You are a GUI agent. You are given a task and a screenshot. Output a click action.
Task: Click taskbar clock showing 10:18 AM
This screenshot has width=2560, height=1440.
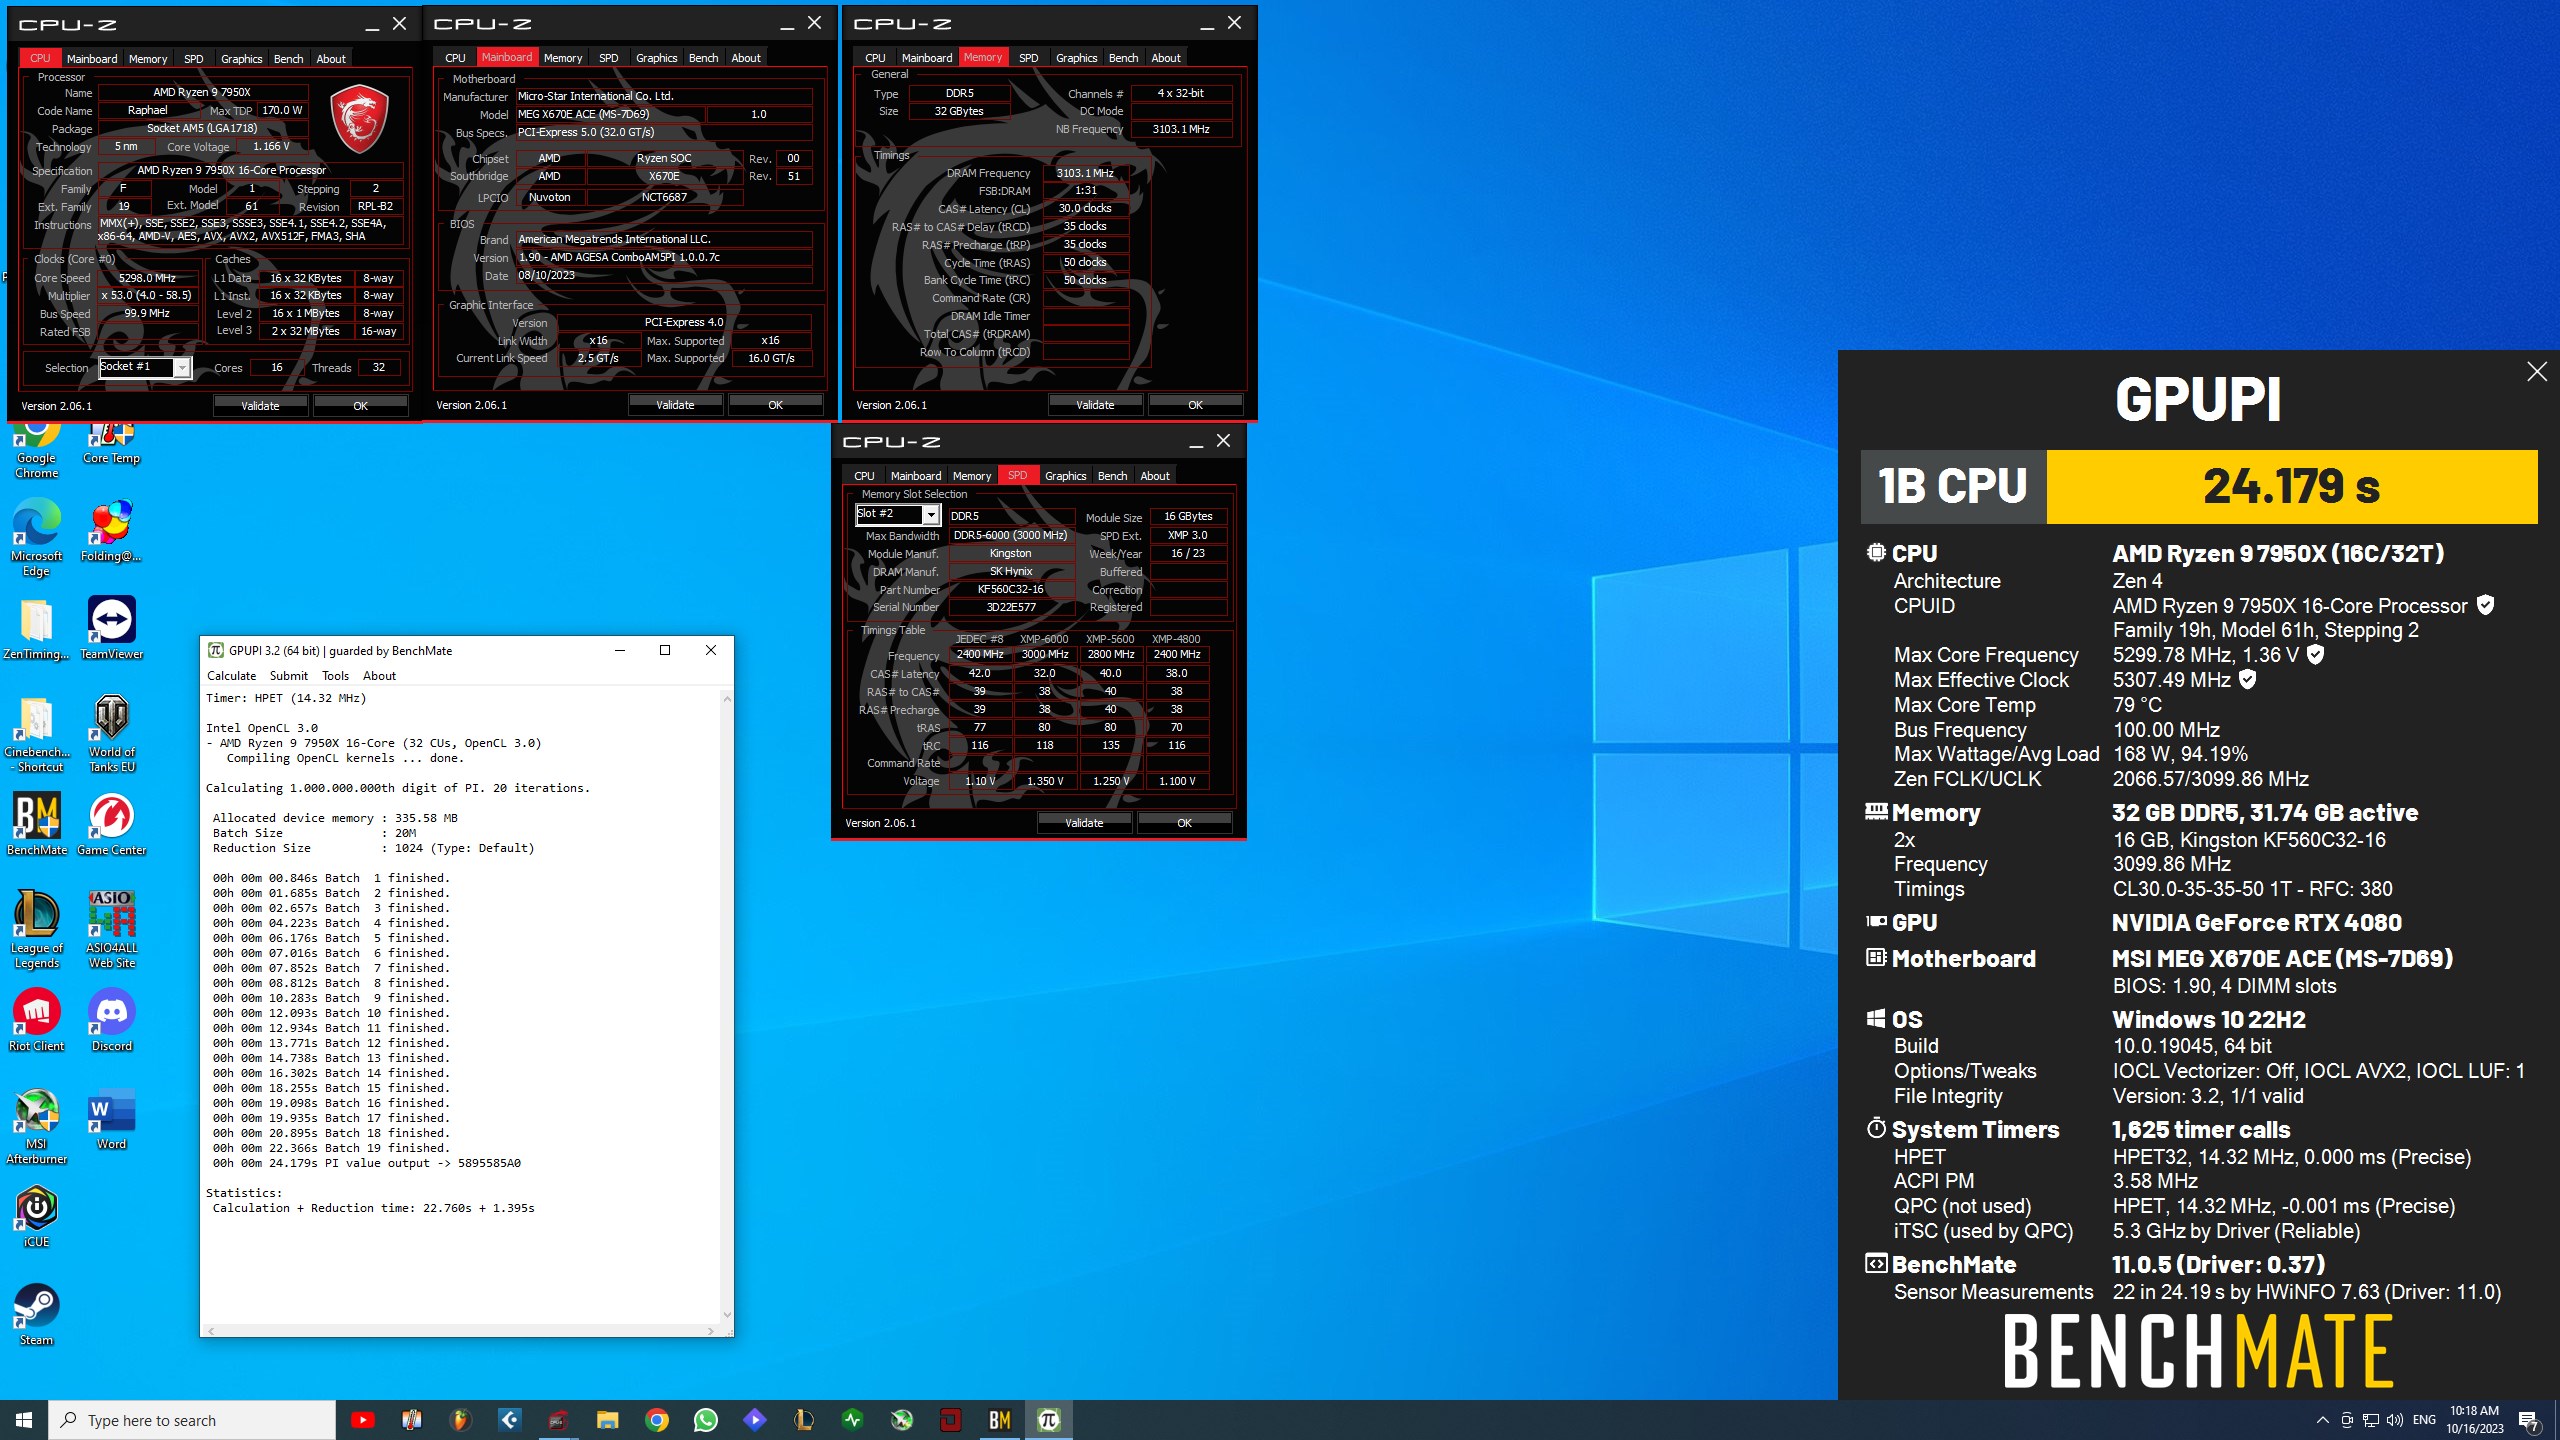pos(2474,1420)
